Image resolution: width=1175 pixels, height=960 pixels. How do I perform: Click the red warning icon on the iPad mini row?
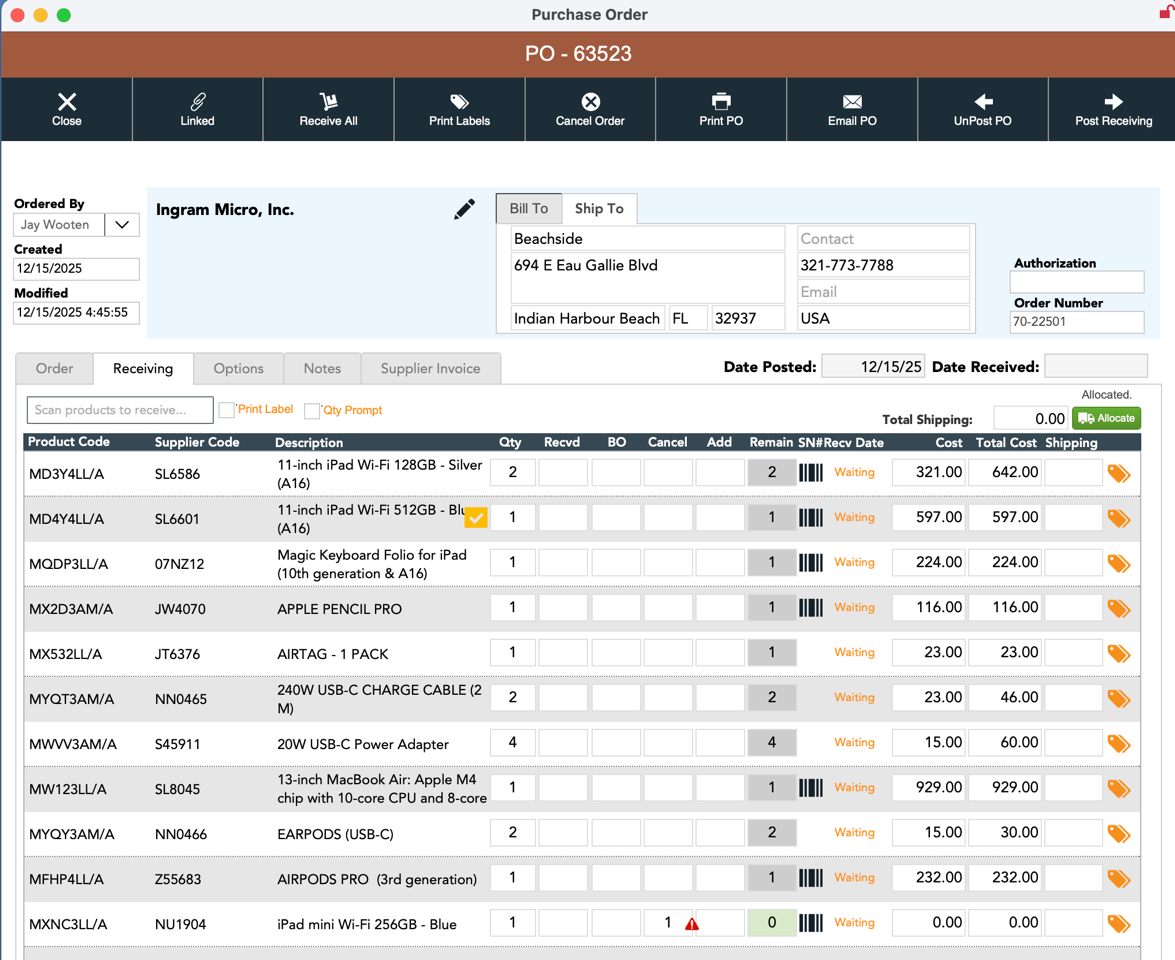(x=692, y=924)
